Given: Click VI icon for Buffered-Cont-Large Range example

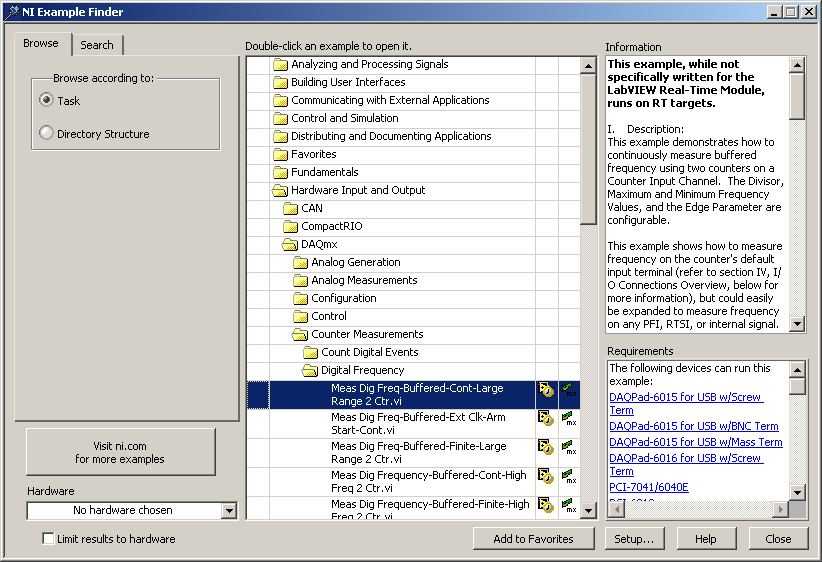Looking at the screenshot, I should click(546, 390).
